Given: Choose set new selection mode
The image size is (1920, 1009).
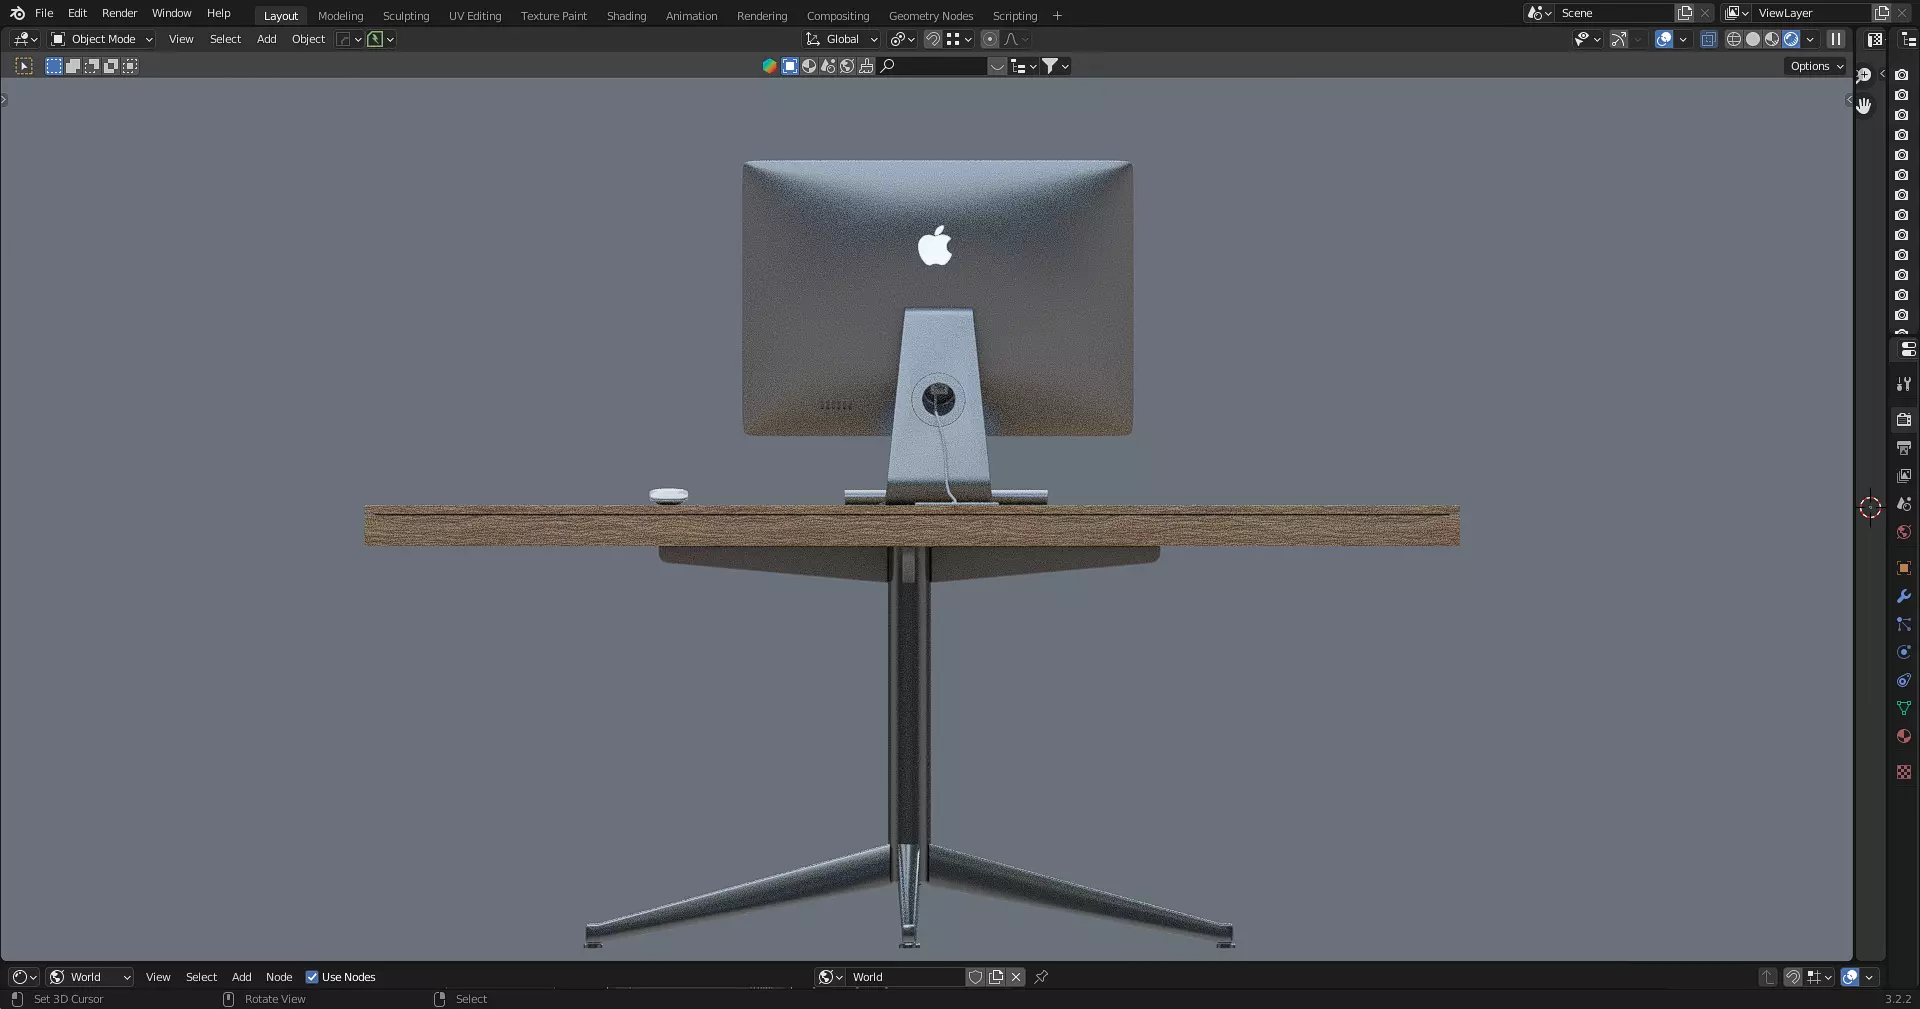Looking at the screenshot, I should pyautogui.click(x=54, y=66).
